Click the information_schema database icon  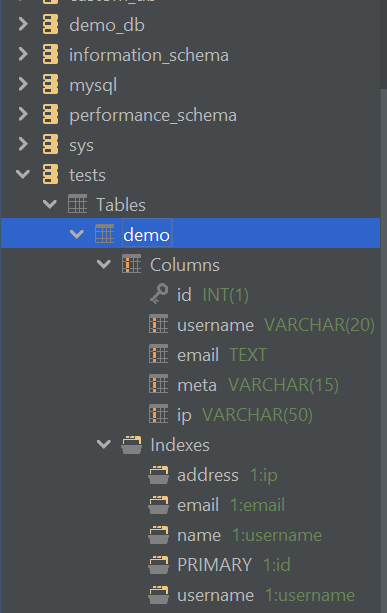click(x=50, y=54)
